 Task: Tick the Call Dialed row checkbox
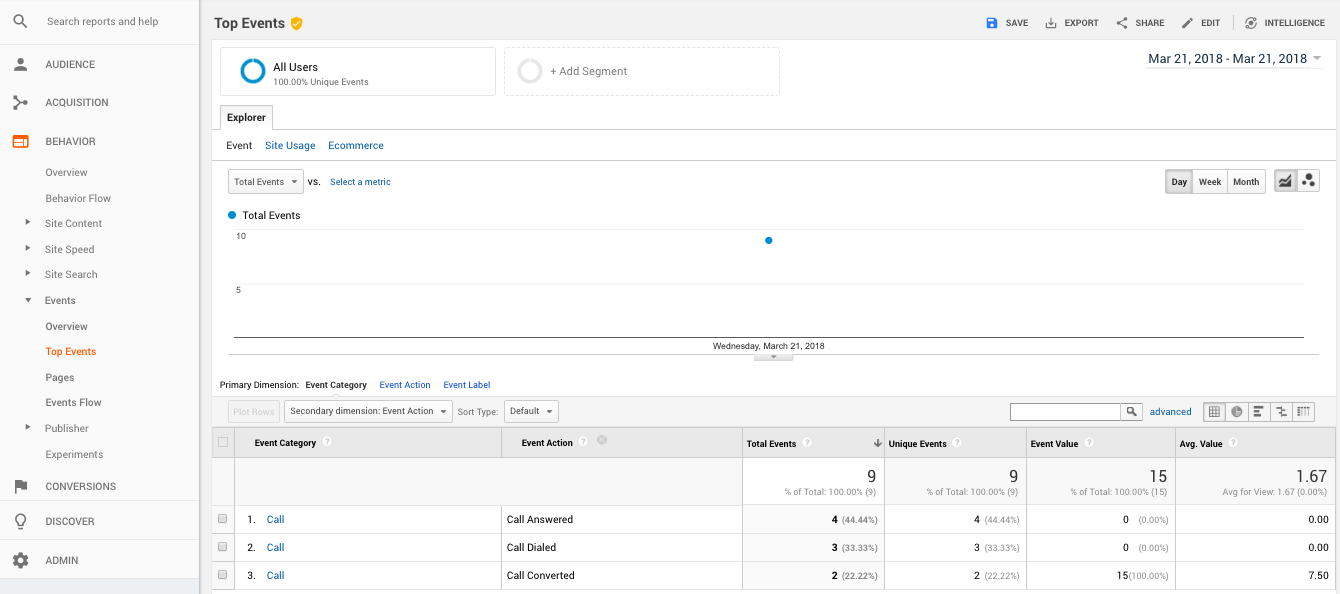click(223, 547)
